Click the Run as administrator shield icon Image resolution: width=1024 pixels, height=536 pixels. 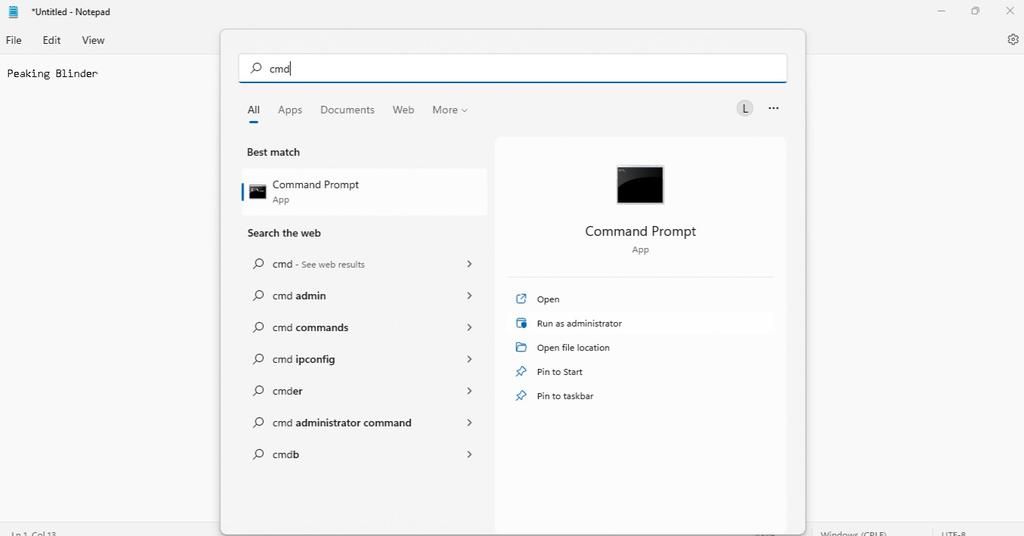[521, 323]
